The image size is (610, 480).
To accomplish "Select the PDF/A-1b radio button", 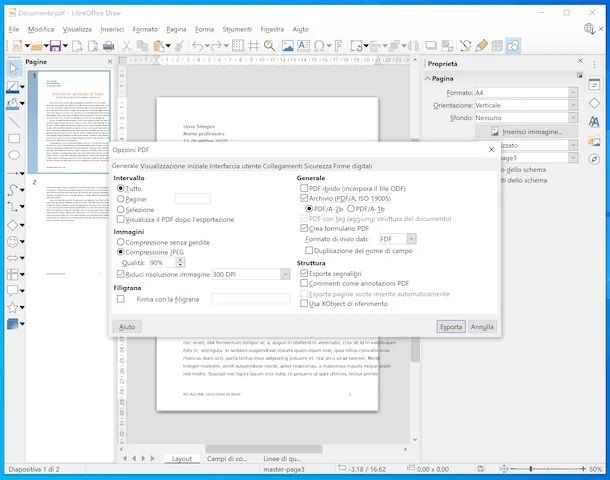I will (x=351, y=208).
